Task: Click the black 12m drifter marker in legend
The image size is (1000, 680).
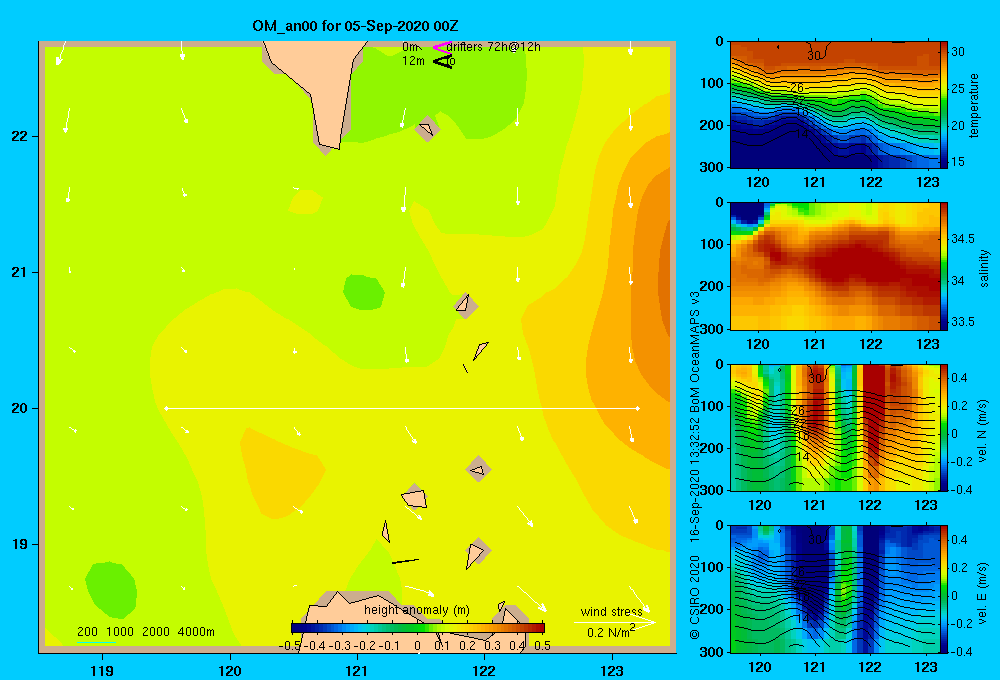Action: 443,61
